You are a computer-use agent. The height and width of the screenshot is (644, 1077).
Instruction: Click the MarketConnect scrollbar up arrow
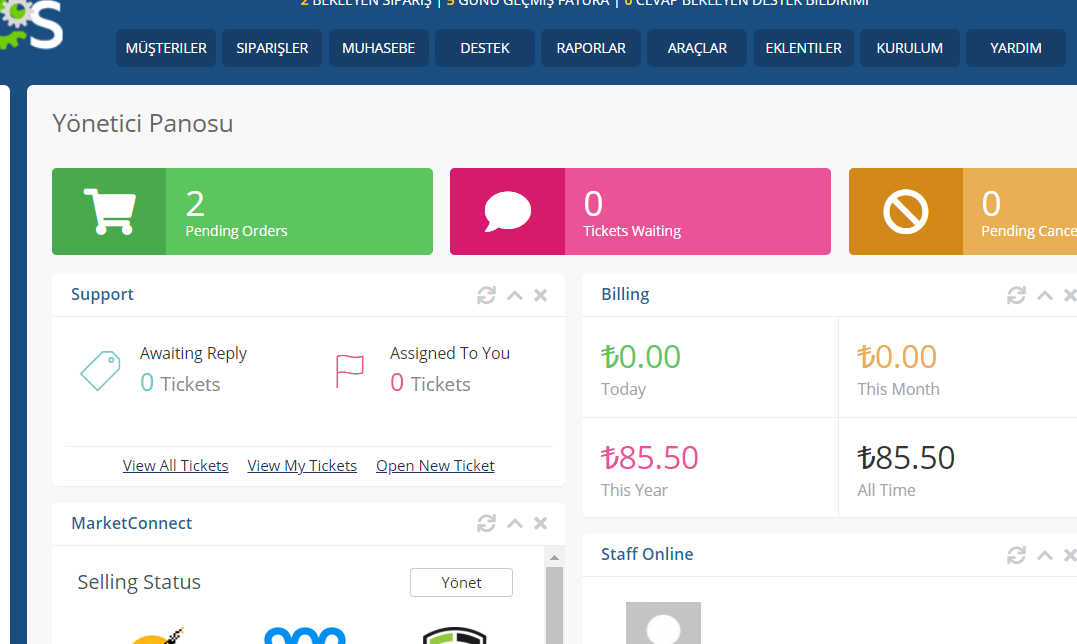point(554,556)
